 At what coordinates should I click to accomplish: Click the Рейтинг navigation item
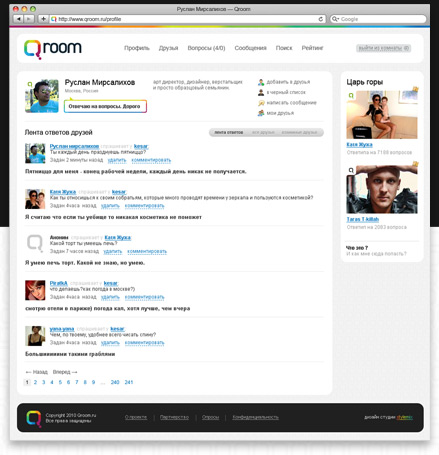pos(312,48)
